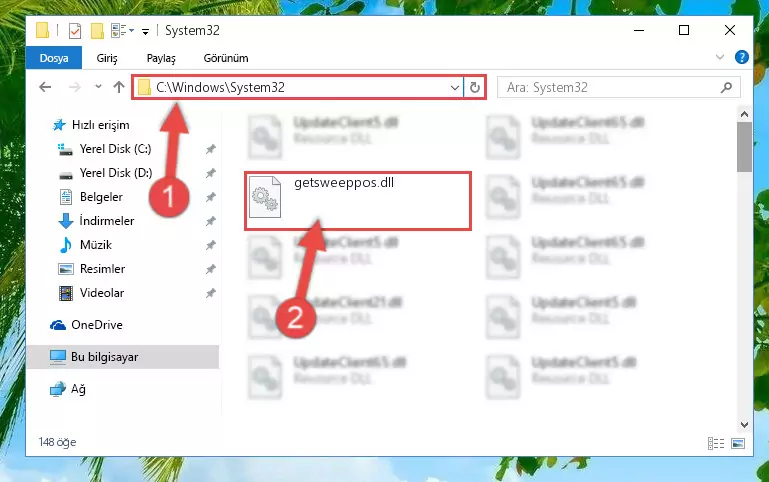
Task: Go forward with the right arrow button
Action: click(x=75, y=87)
